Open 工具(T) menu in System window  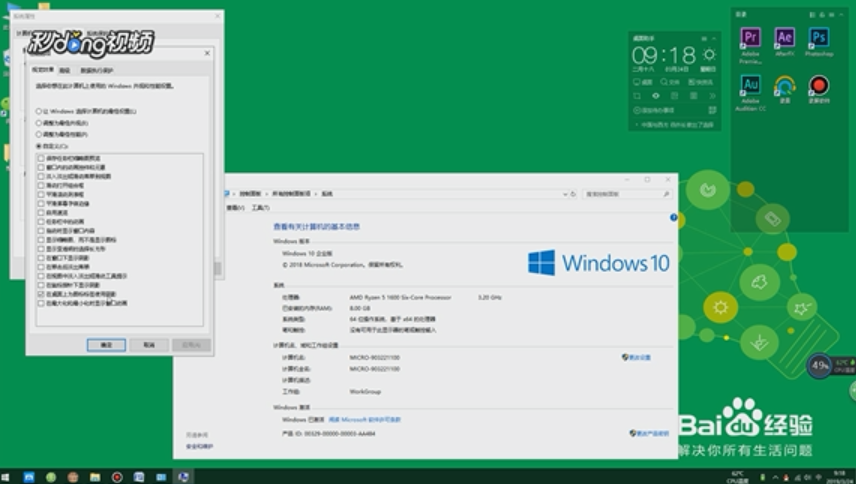[x=260, y=208]
